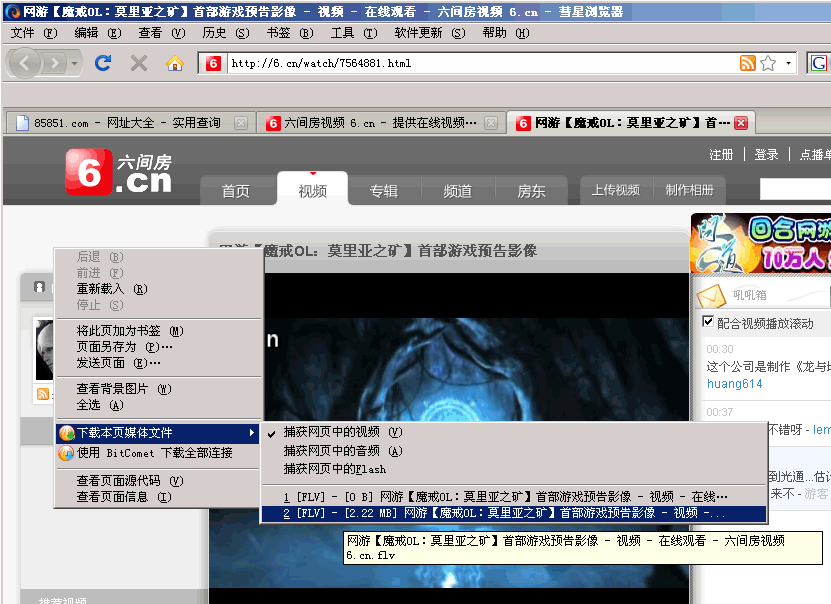
Task: Click the 下载本页媒体文件 globe icon
Action: [67, 433]
